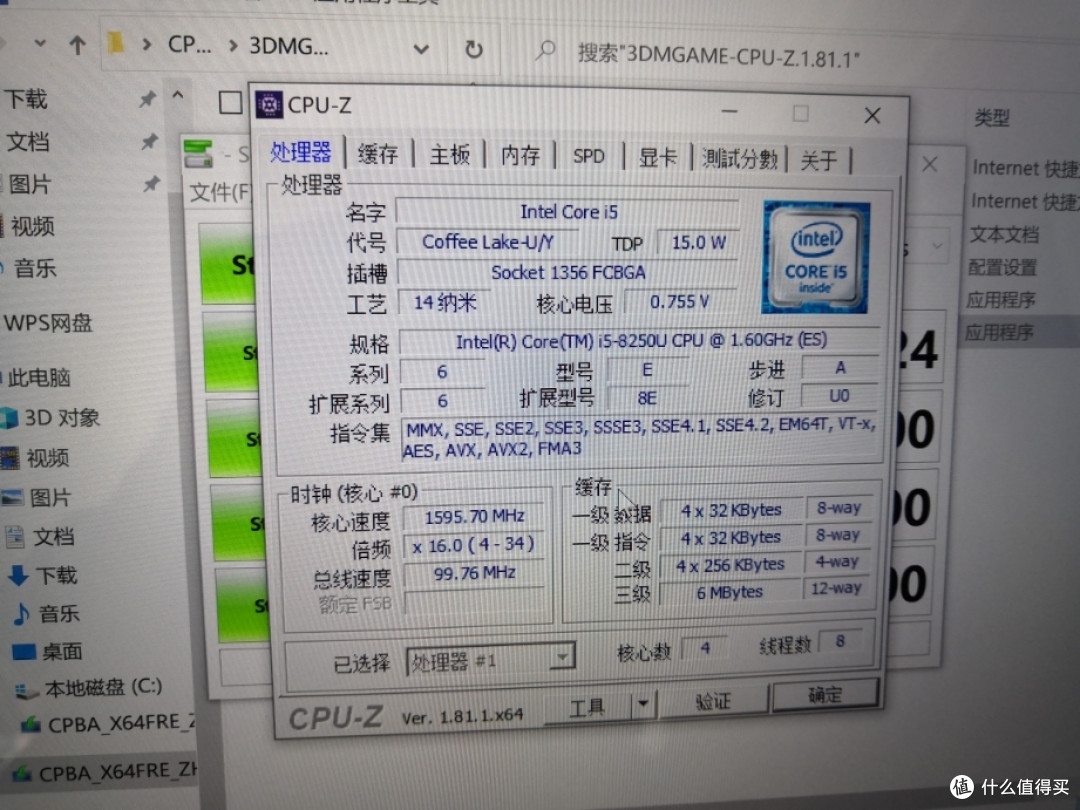Click the 验证 button in CPU-Z
Viewport: 1080px width, 810px height.
713,701
